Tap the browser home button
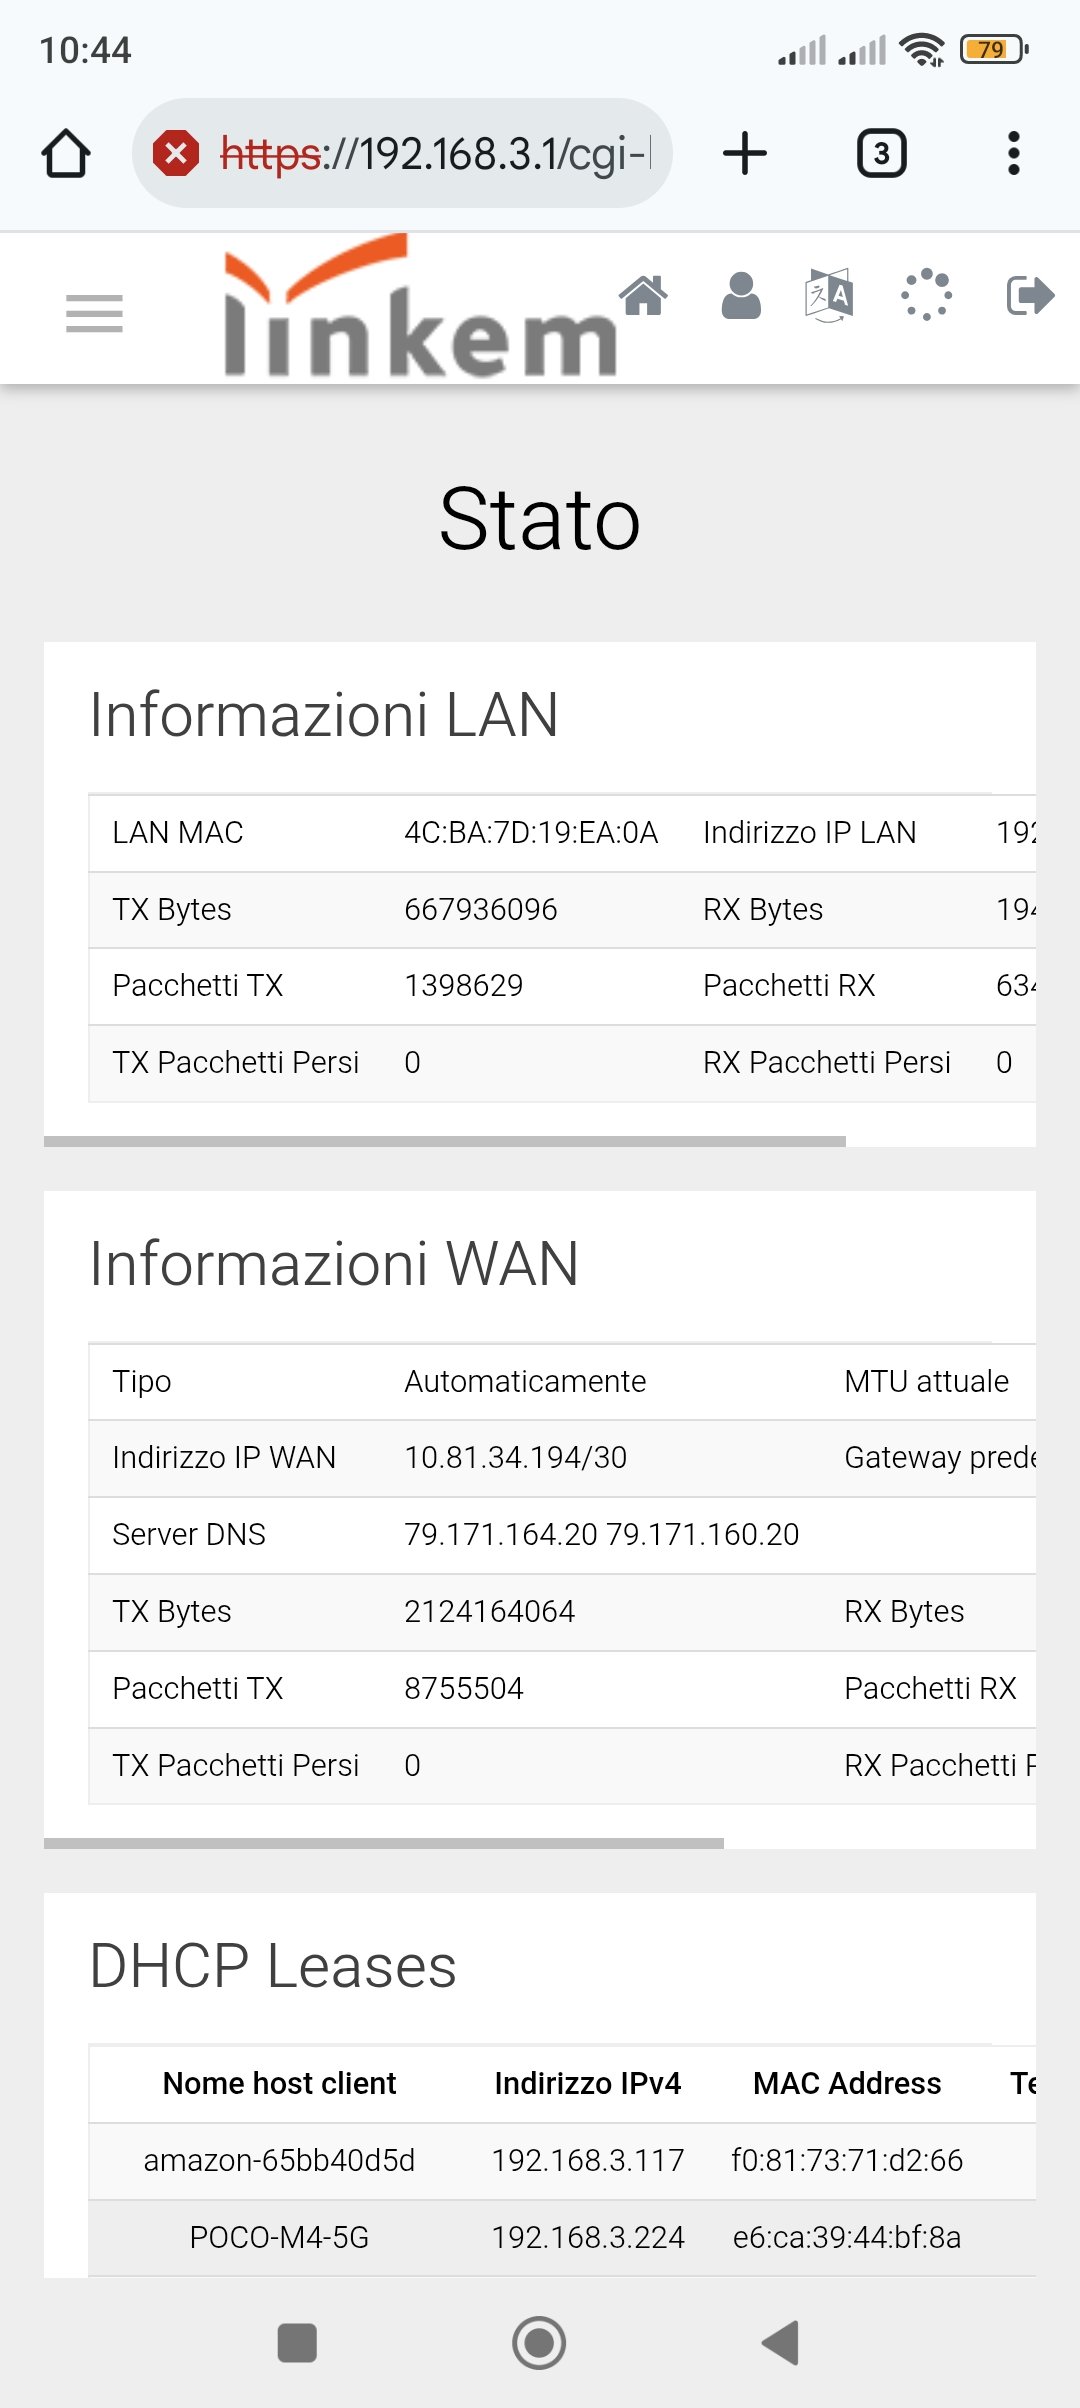1080x2408 pixels. pyautogui.click(x=66, y=154)
